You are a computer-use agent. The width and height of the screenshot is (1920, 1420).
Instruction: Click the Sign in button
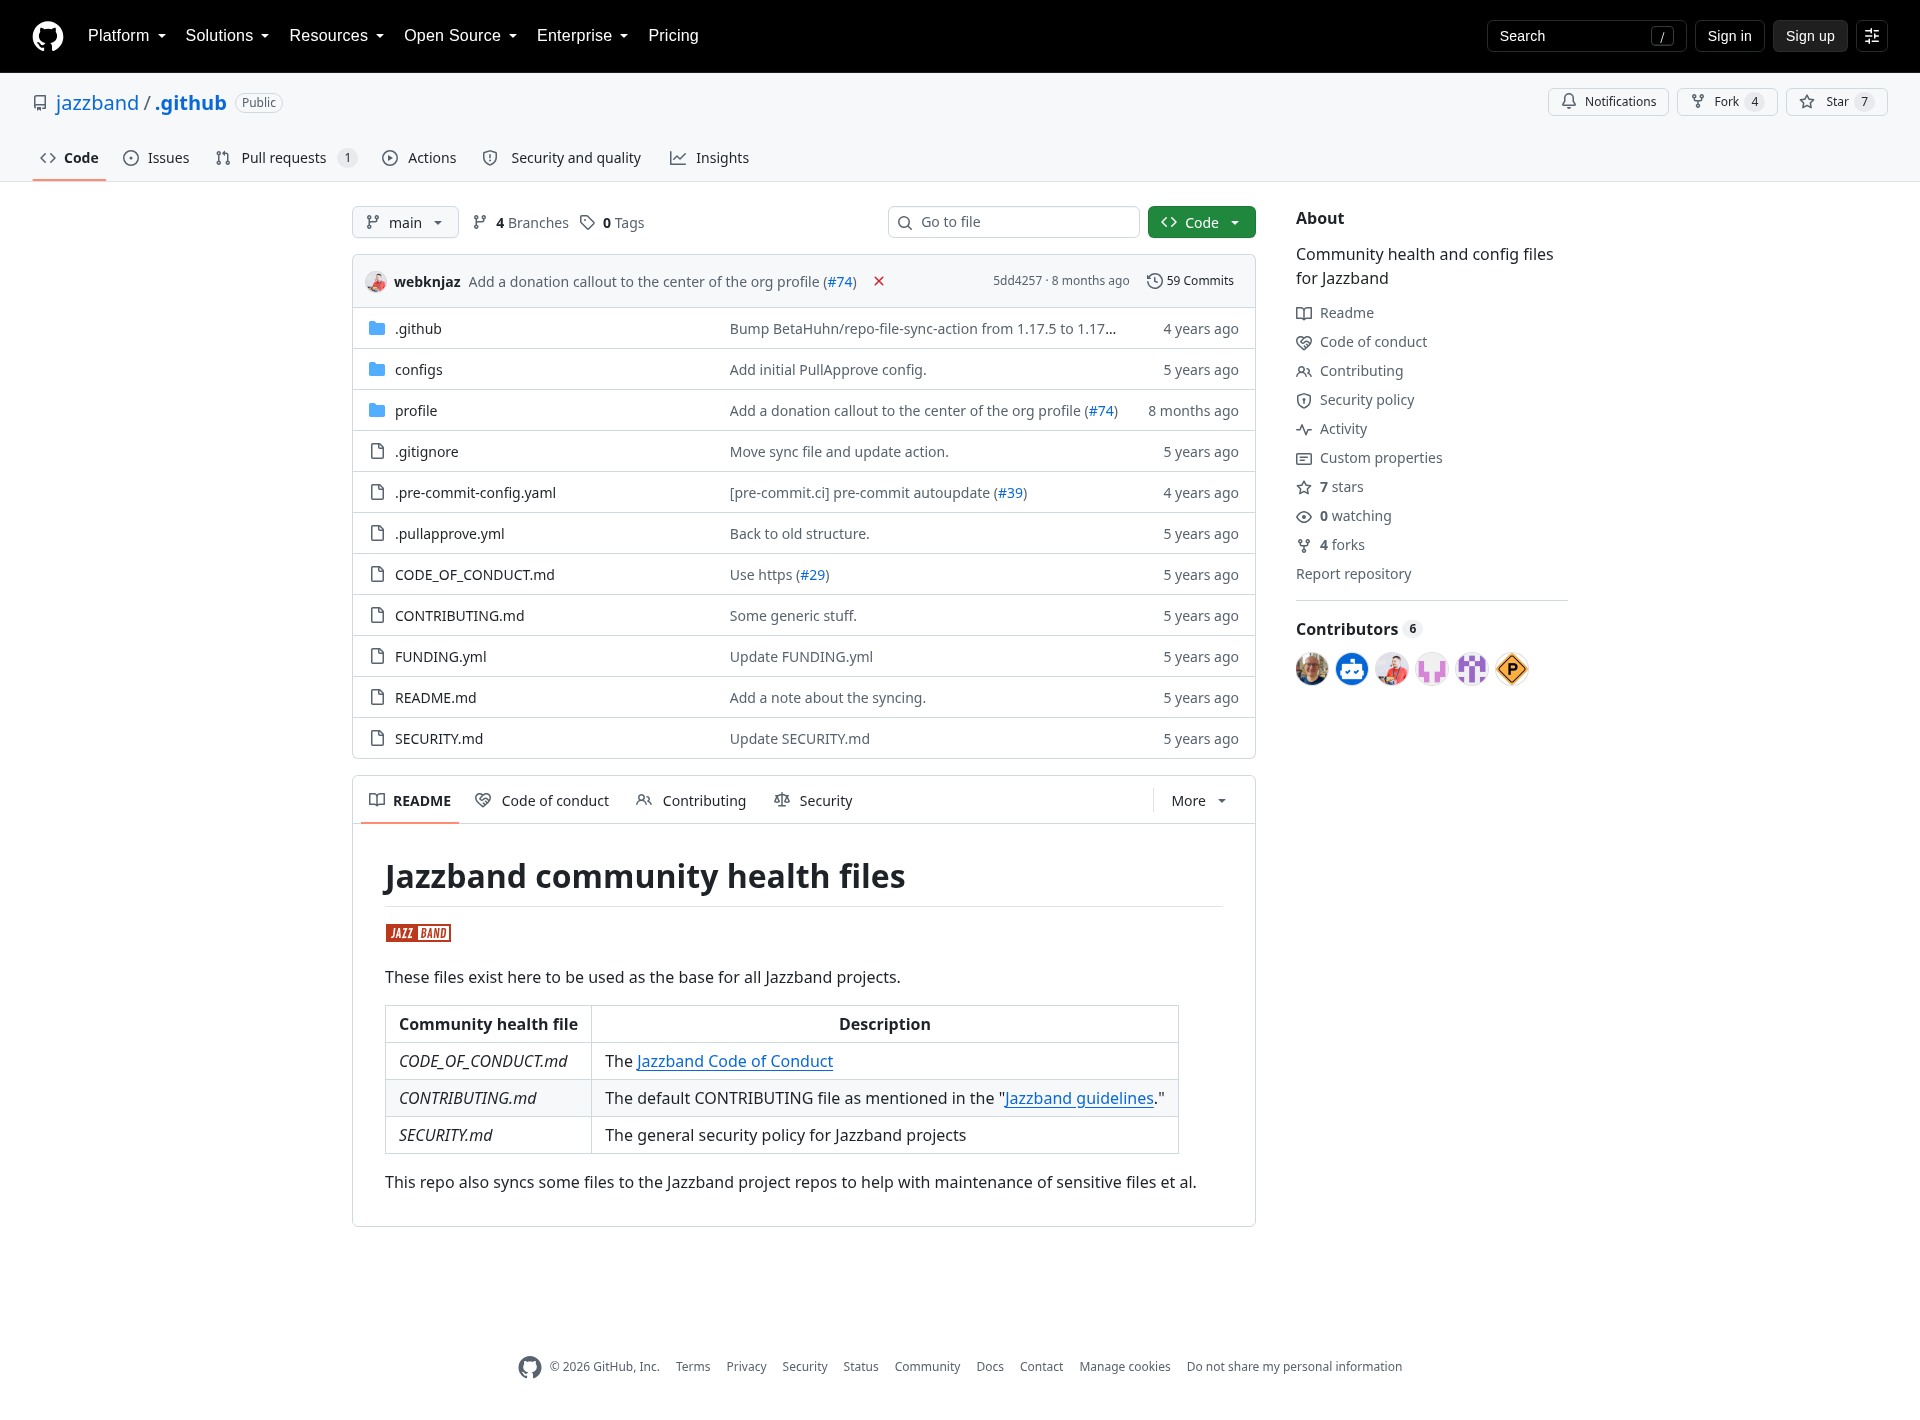pyautogui.click(x=1729, y=36)
